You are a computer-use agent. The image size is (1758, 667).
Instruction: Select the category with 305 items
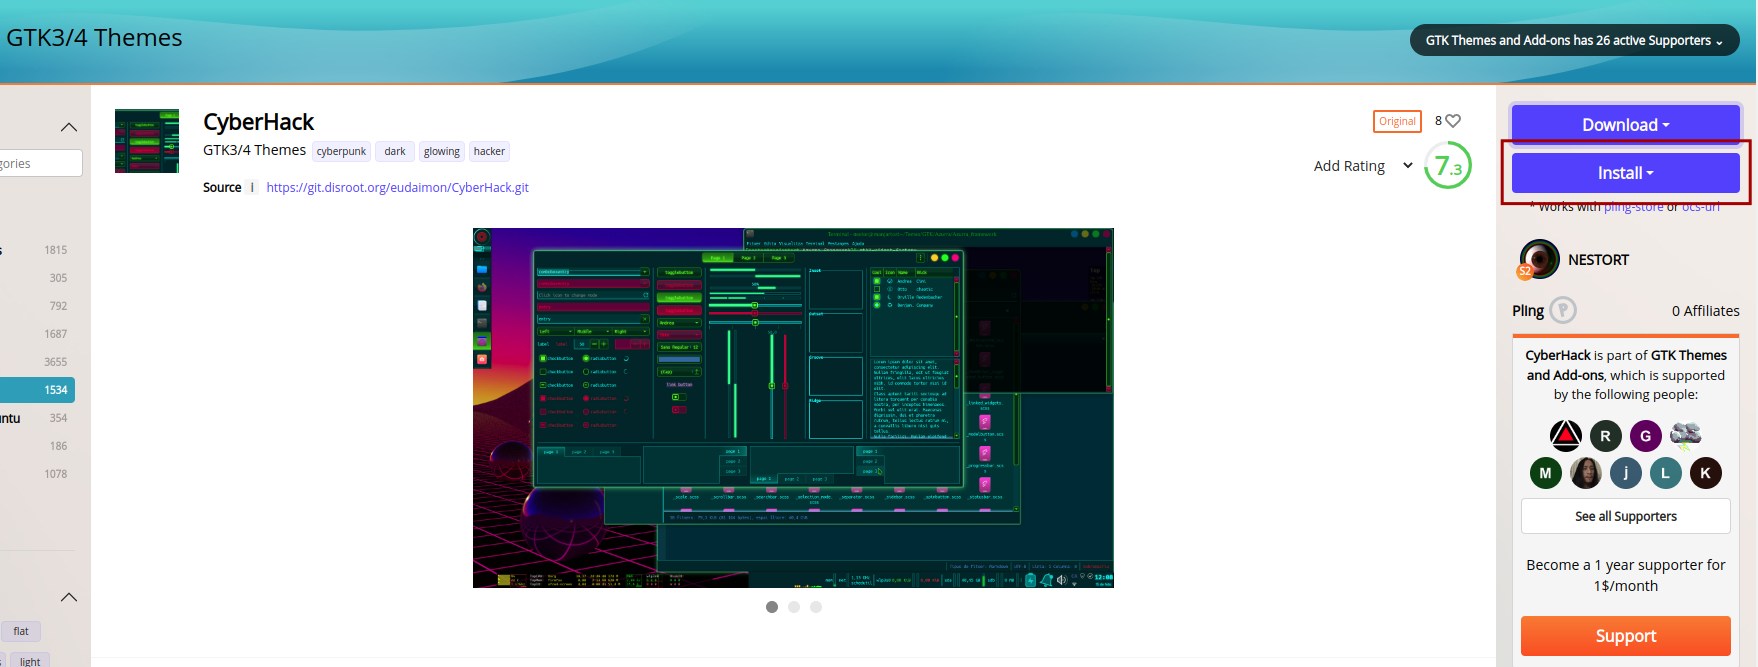(x=37, y=278)
